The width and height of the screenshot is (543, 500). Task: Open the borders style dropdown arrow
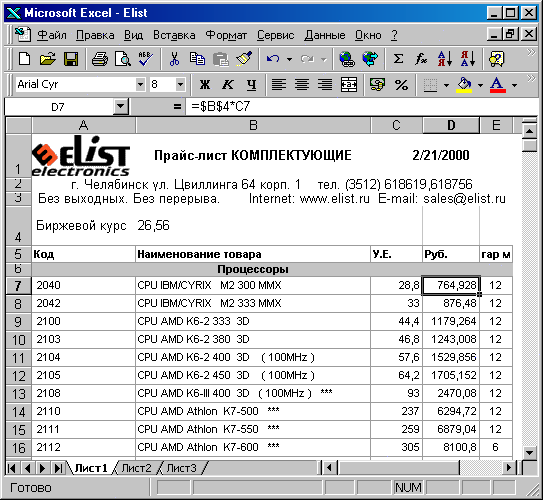click(x=446, y=84)
